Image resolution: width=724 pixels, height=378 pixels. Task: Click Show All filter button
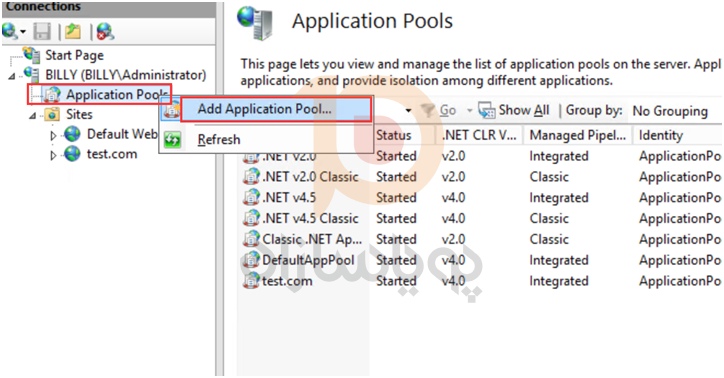click(514, 110)
